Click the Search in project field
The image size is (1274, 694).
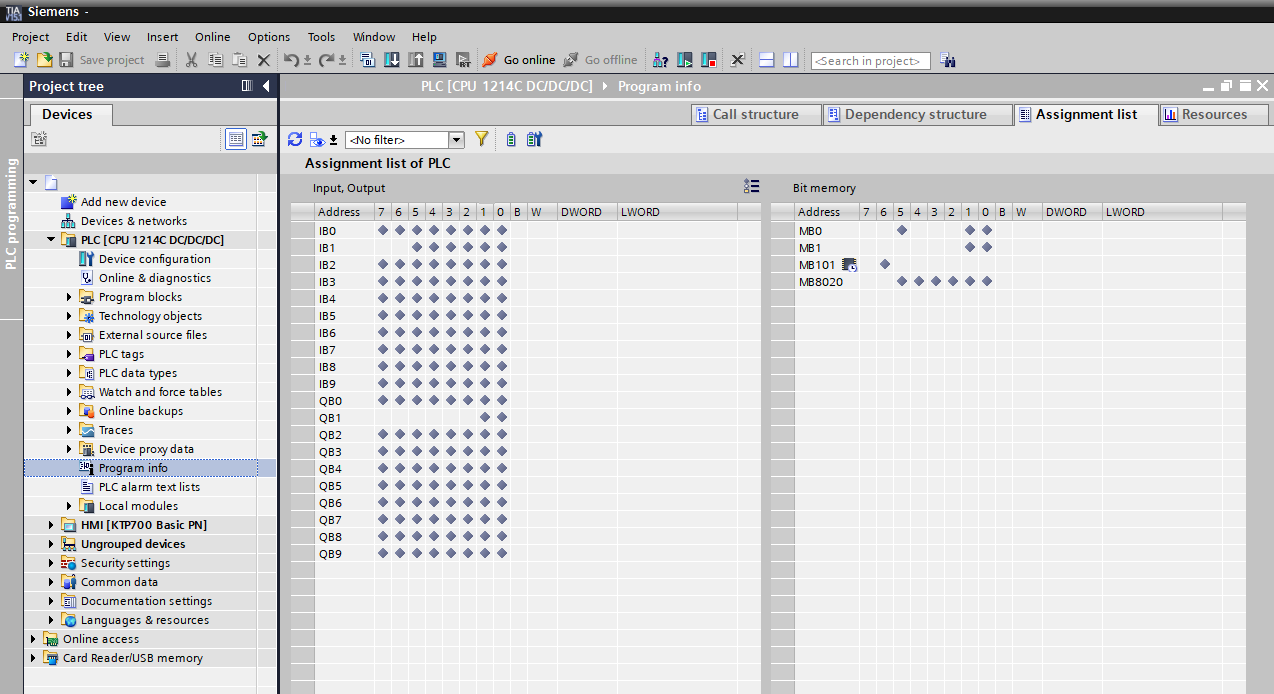tap(870, 61)
